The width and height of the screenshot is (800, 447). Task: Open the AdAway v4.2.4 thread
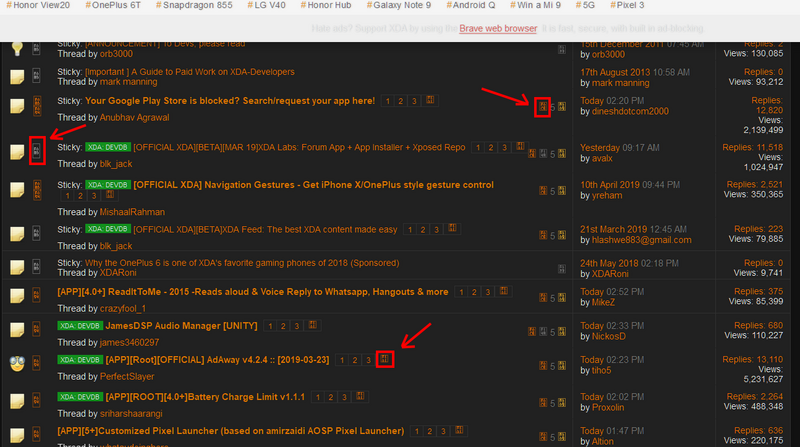coord(217,360)
